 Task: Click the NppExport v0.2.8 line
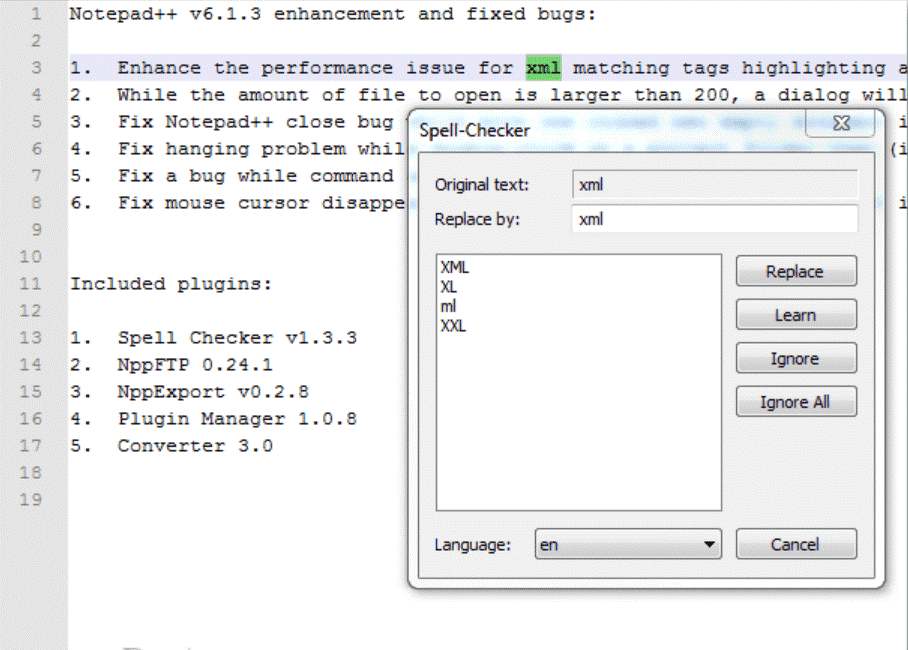pyautogui.click(x=189, y=392)
